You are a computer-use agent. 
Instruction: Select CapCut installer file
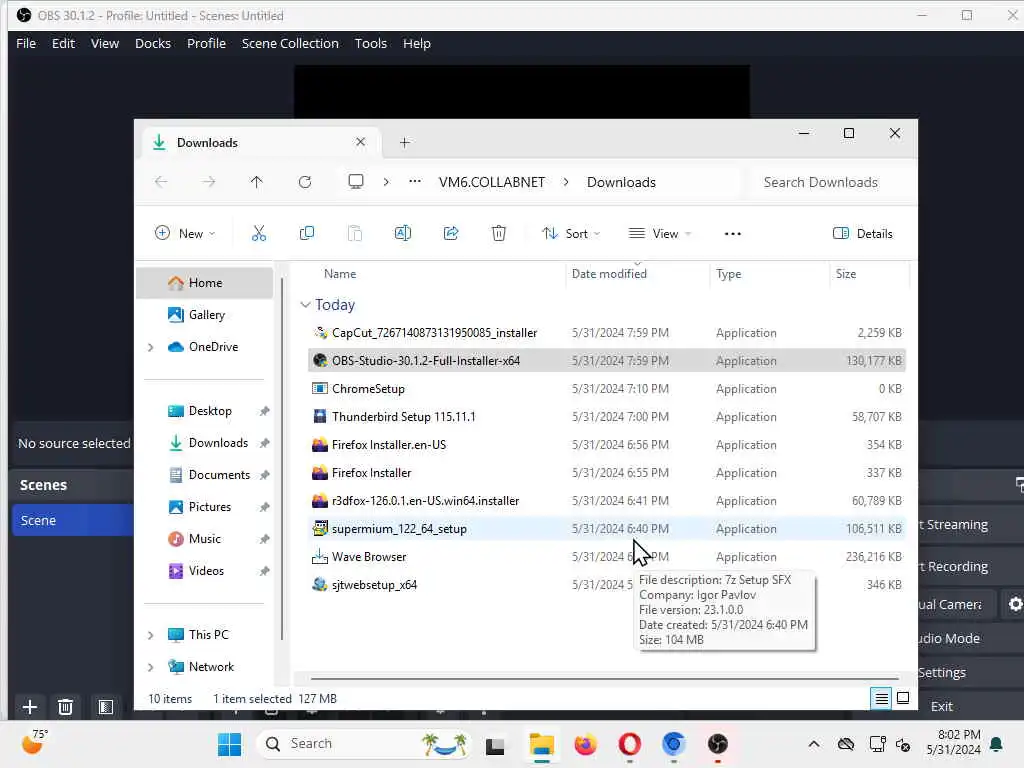pyautogui.click(x=606, y=332)
